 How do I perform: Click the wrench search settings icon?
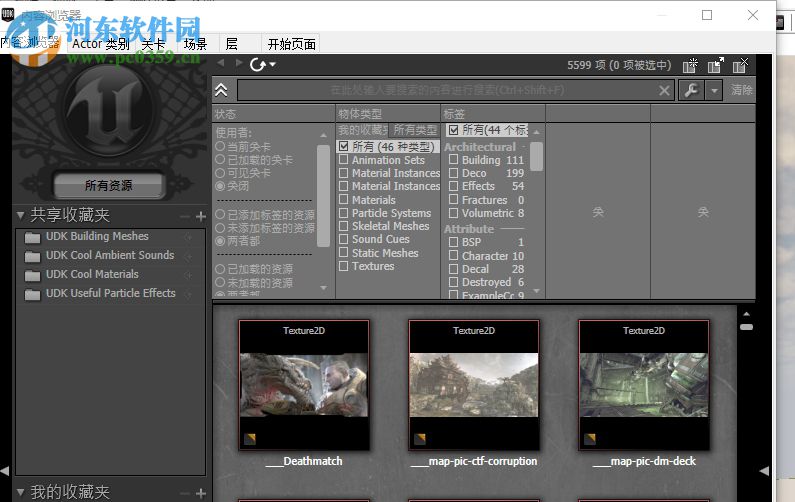pyautogui.click(x=691, y=90)
